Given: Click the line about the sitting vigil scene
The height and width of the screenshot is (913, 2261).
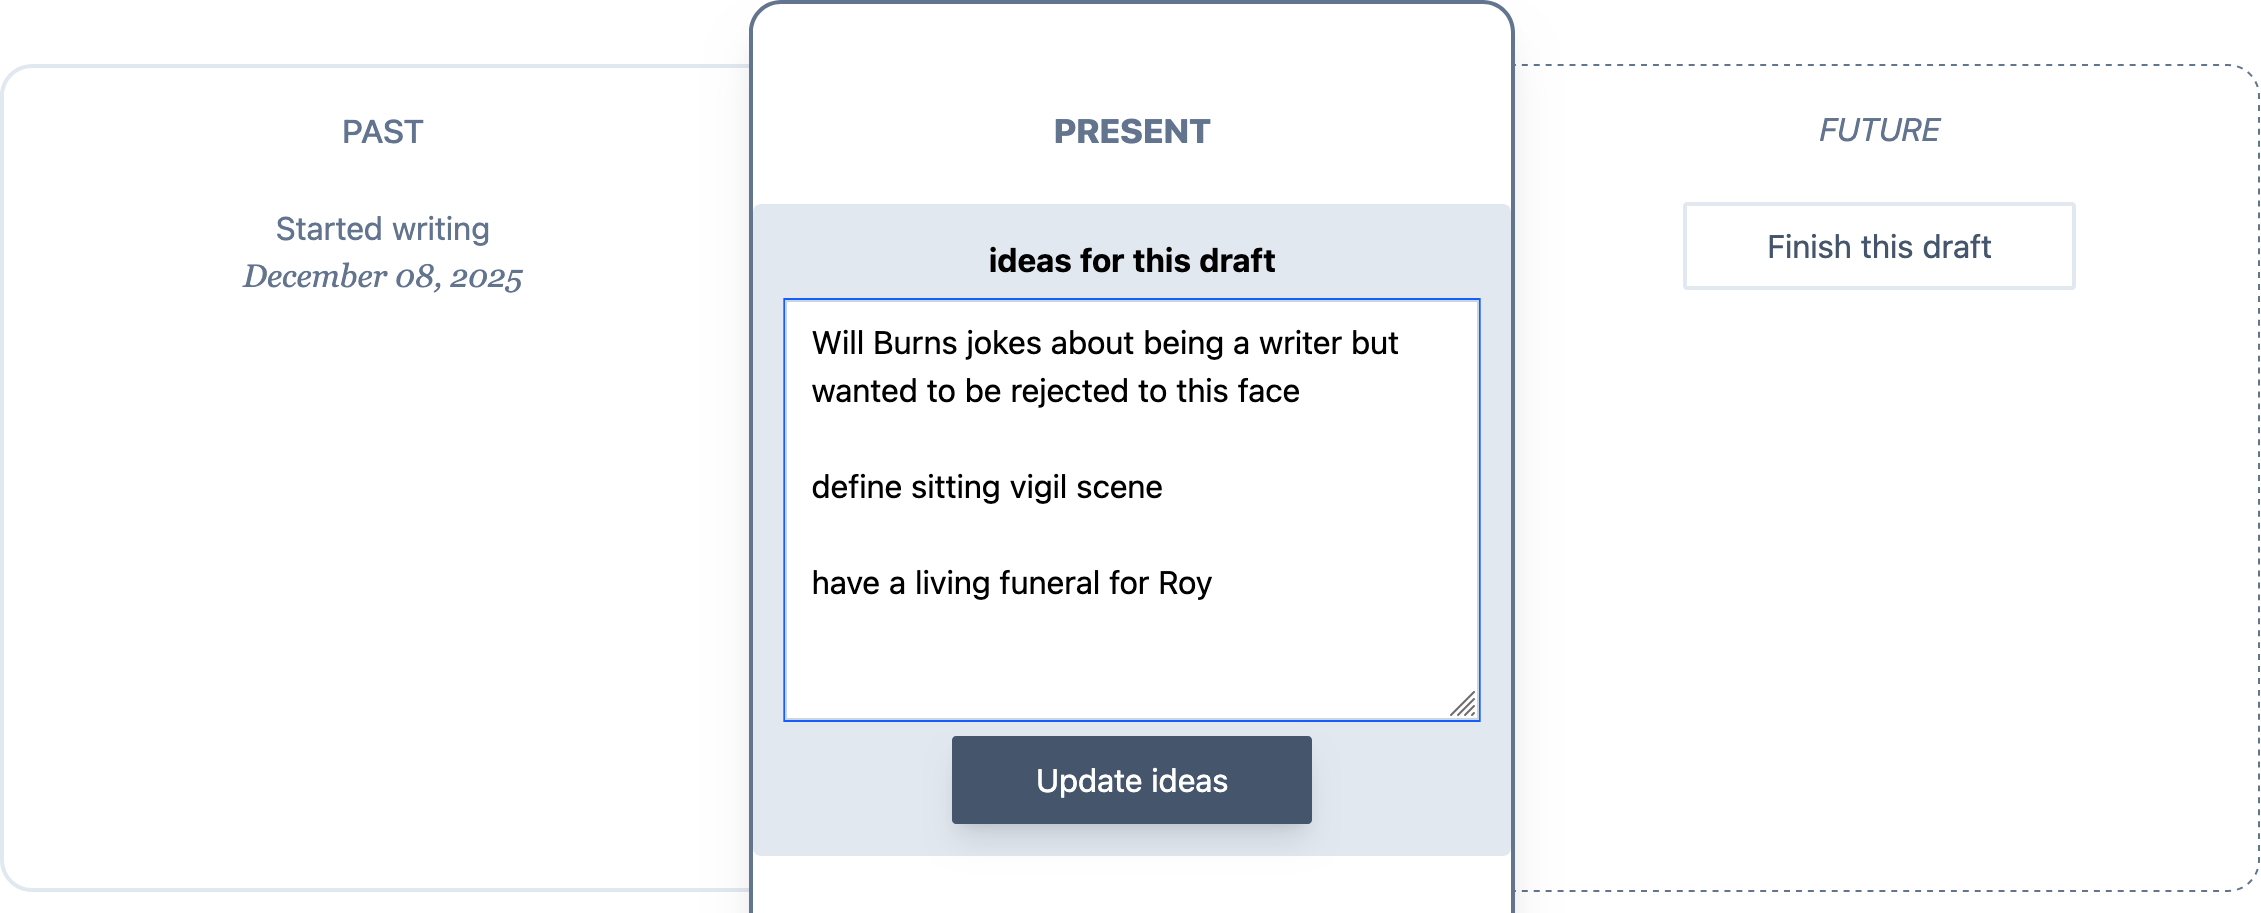Looking at the screenshot, I should coord(988,487).
